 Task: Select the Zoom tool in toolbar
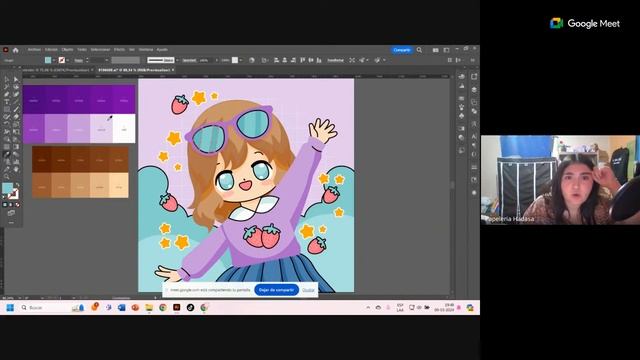tap(7, 176)
